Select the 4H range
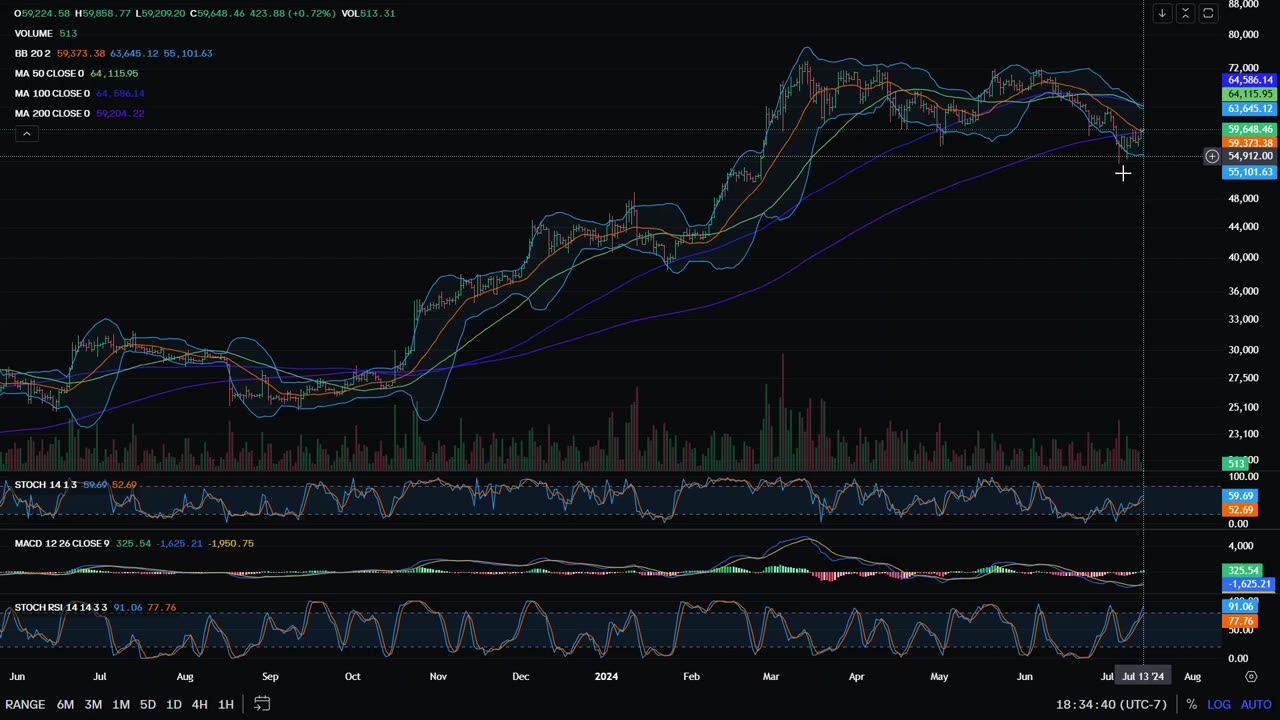 tap(199, 705)
